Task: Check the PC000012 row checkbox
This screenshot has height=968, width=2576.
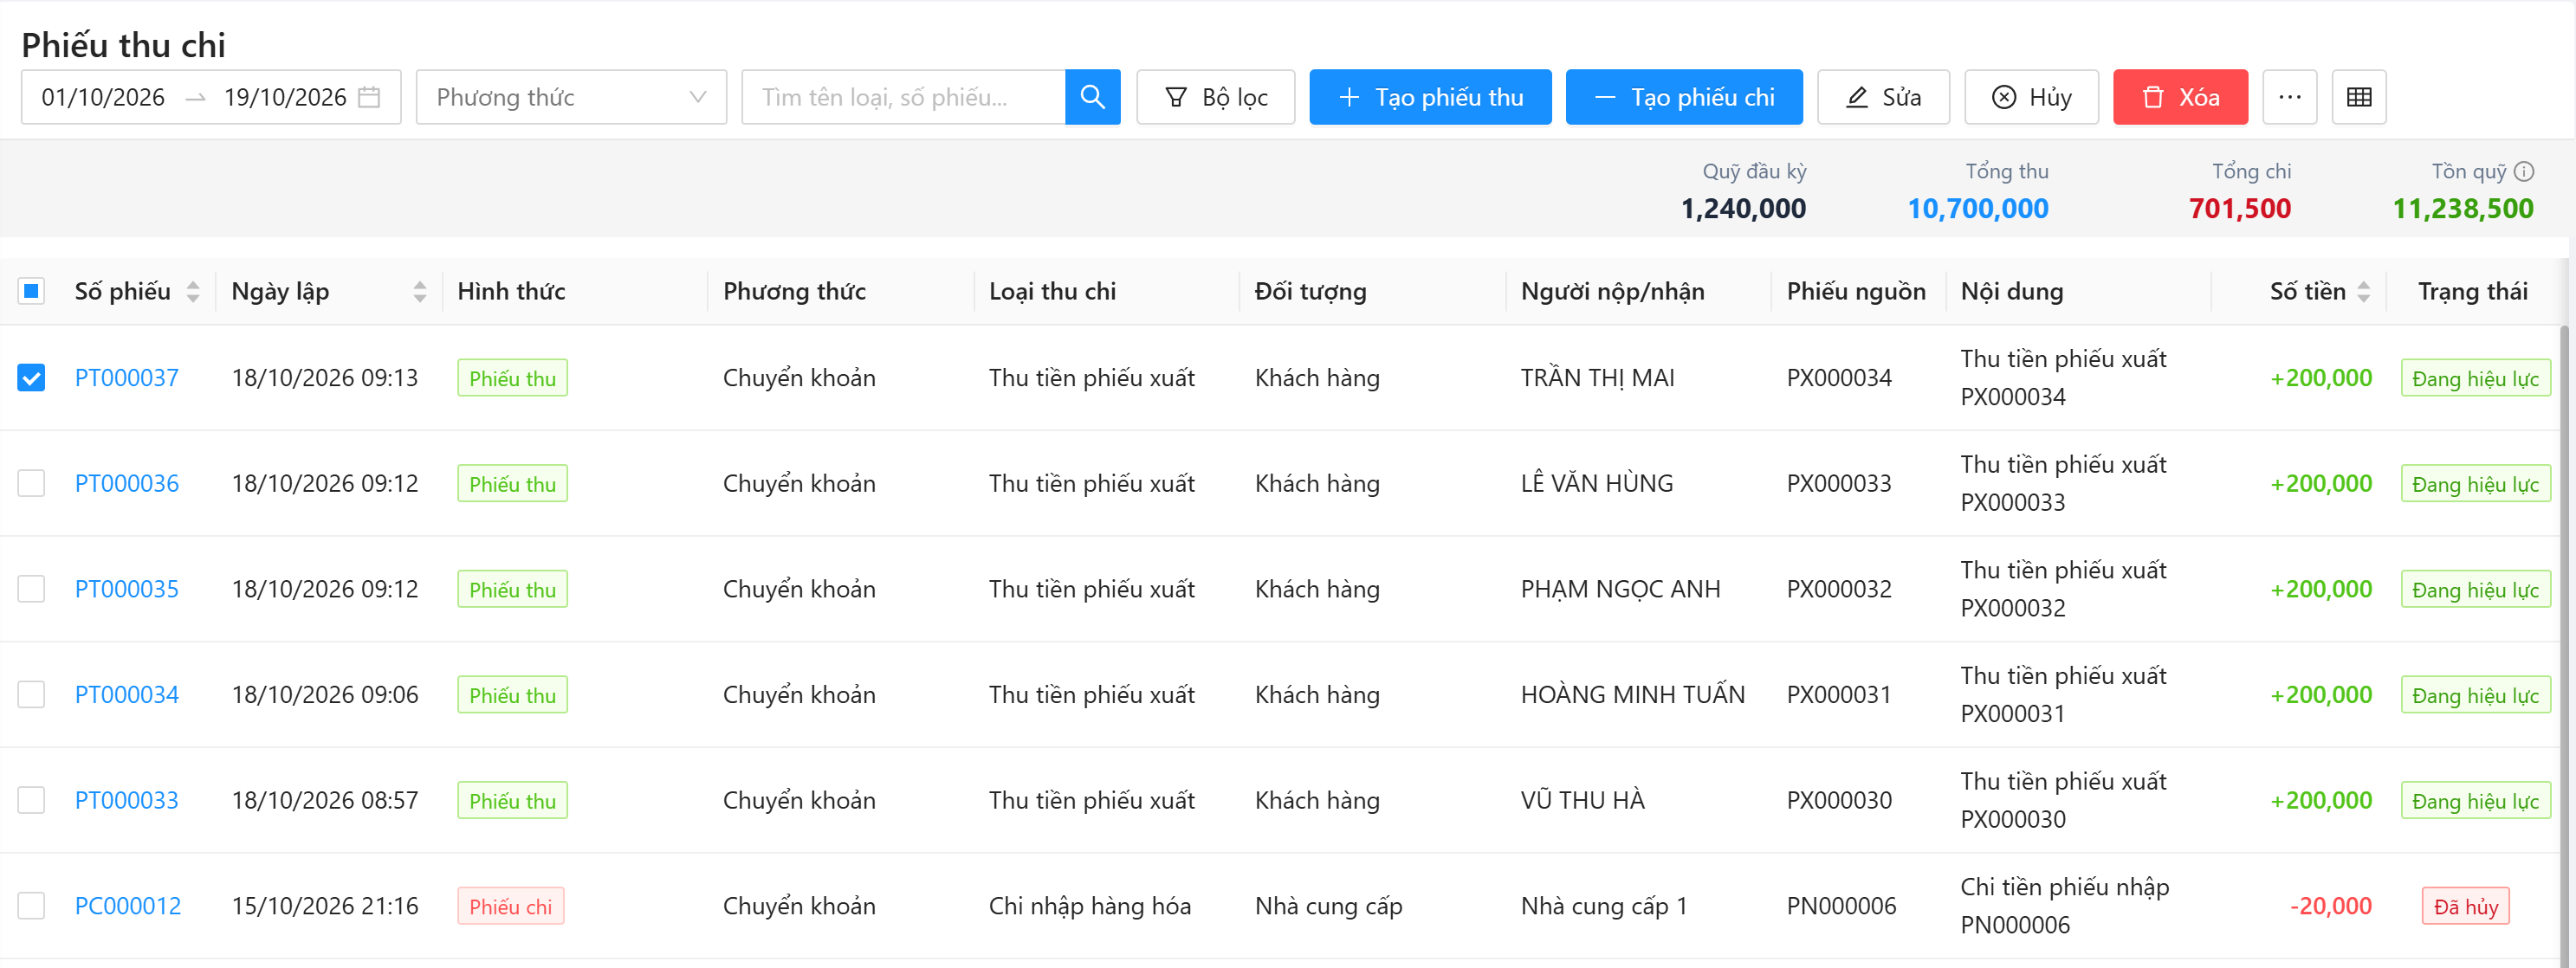Action: pos(31,906)
